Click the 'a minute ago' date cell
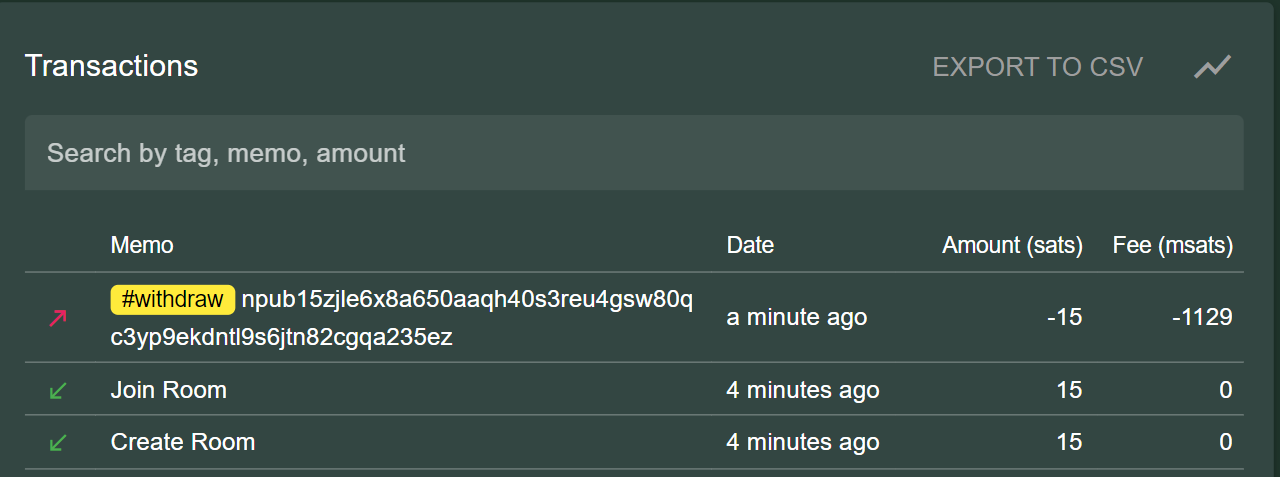The width and height of the screenshot is (1280, 477). point(796,318)
